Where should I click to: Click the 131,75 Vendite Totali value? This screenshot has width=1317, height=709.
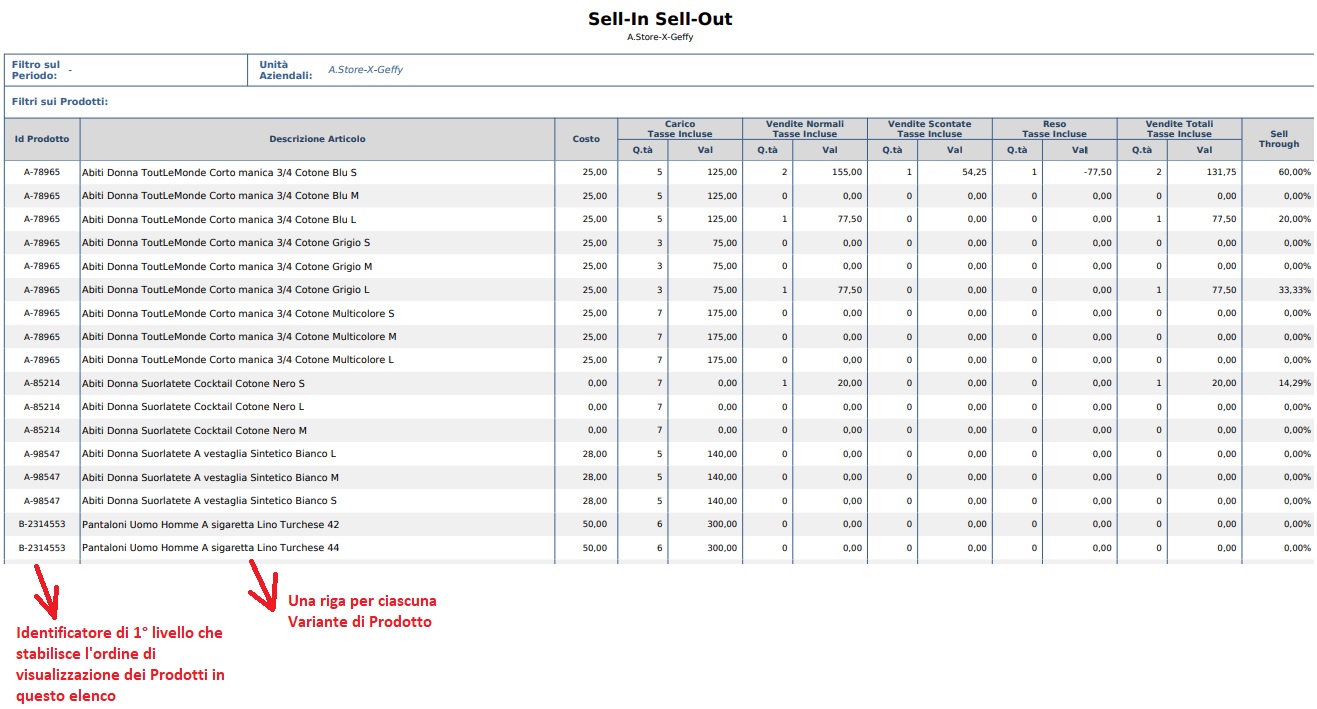tap(1221, 172)
